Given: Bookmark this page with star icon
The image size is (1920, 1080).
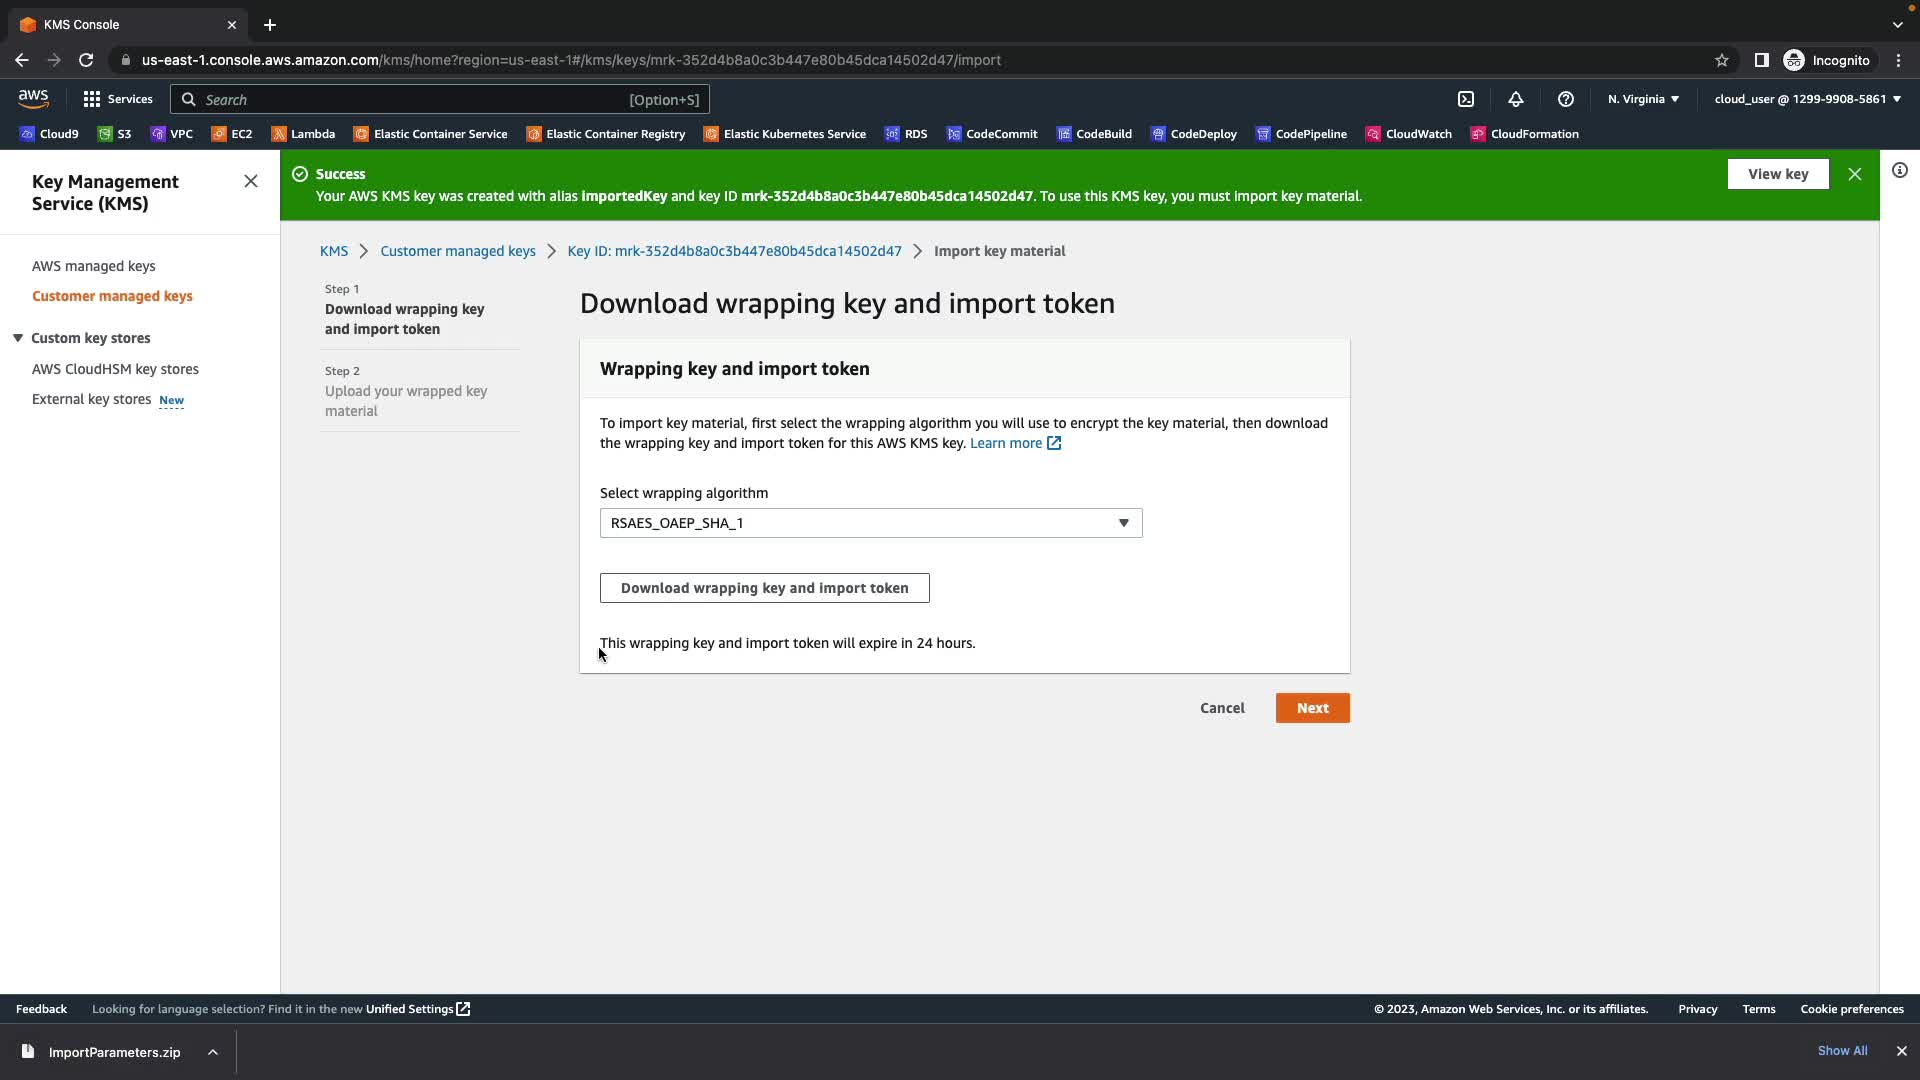Looking at the screenshot, I should pyautogui.click(x=1722, y=60).
